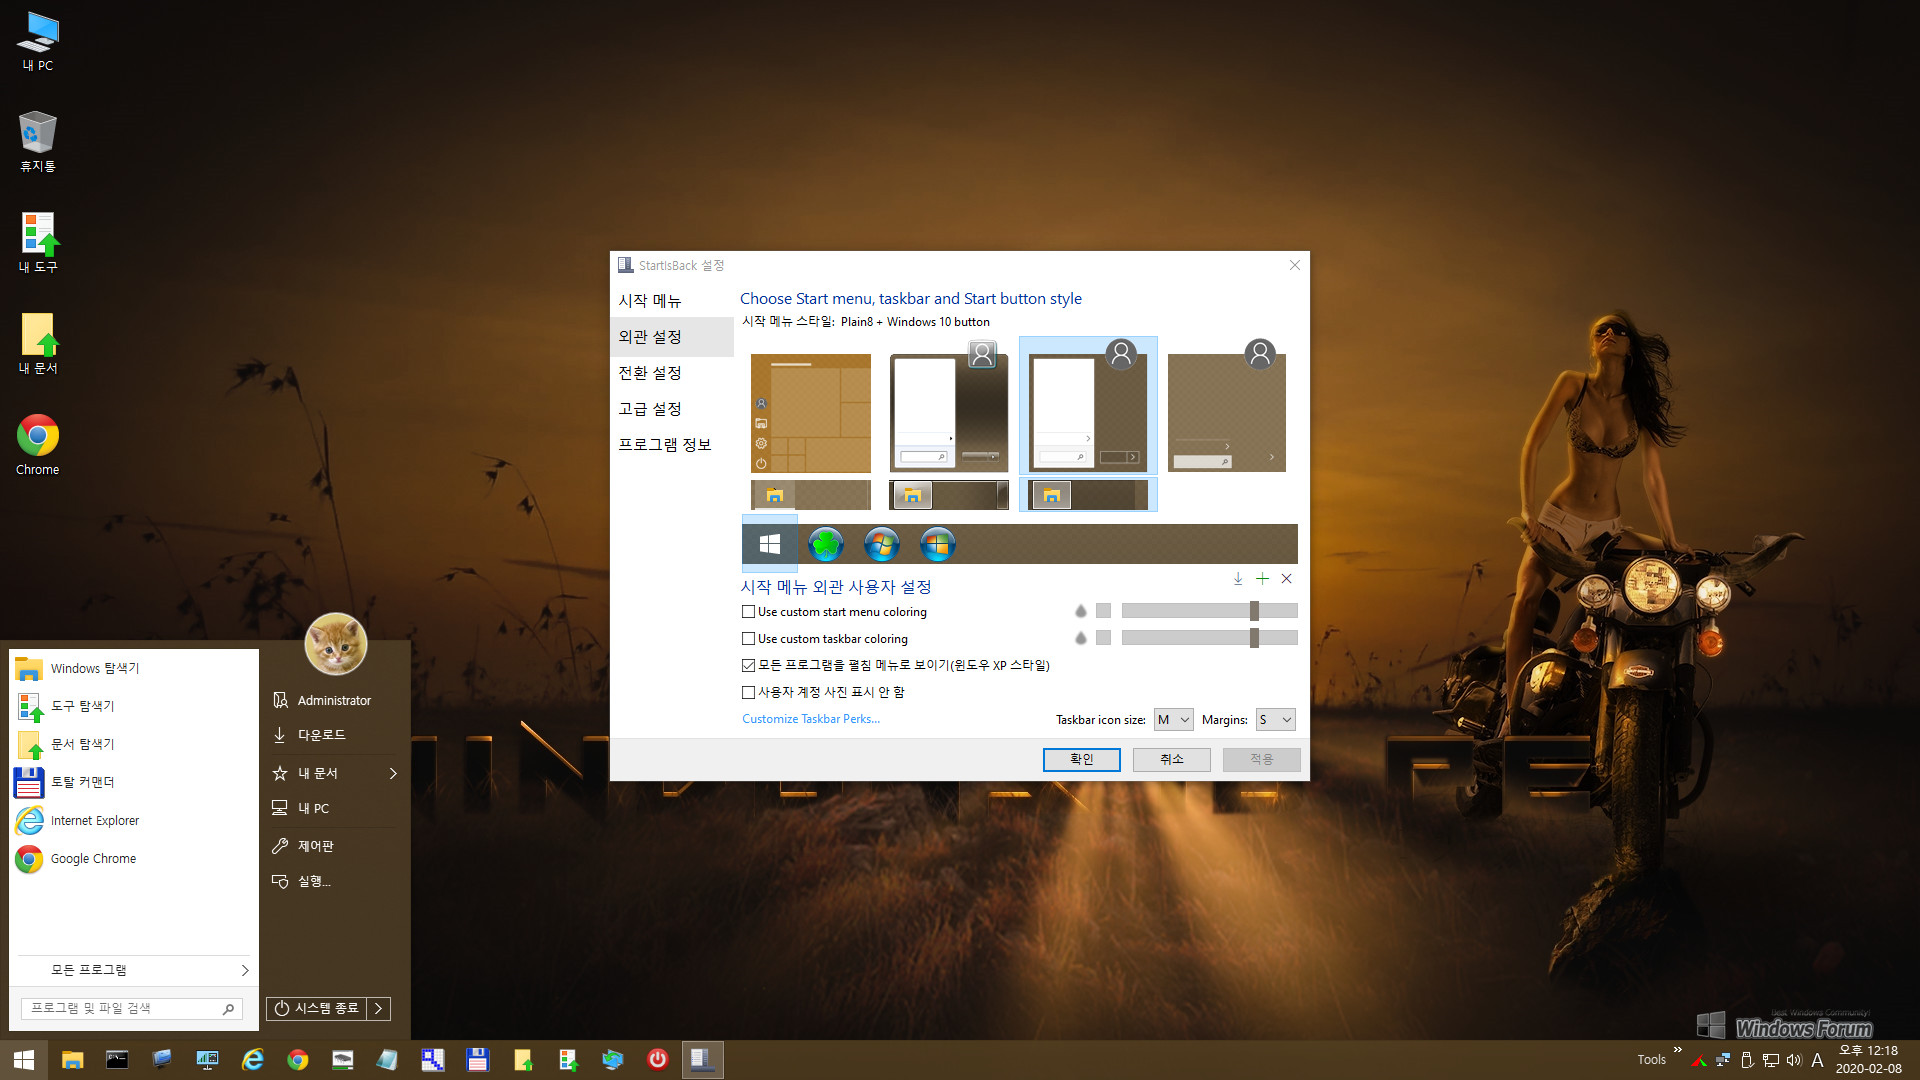The height and width of the screenshot is (1080, 1920).
Task: Open 제어판 in start menu
Action: tap(334, 846)
